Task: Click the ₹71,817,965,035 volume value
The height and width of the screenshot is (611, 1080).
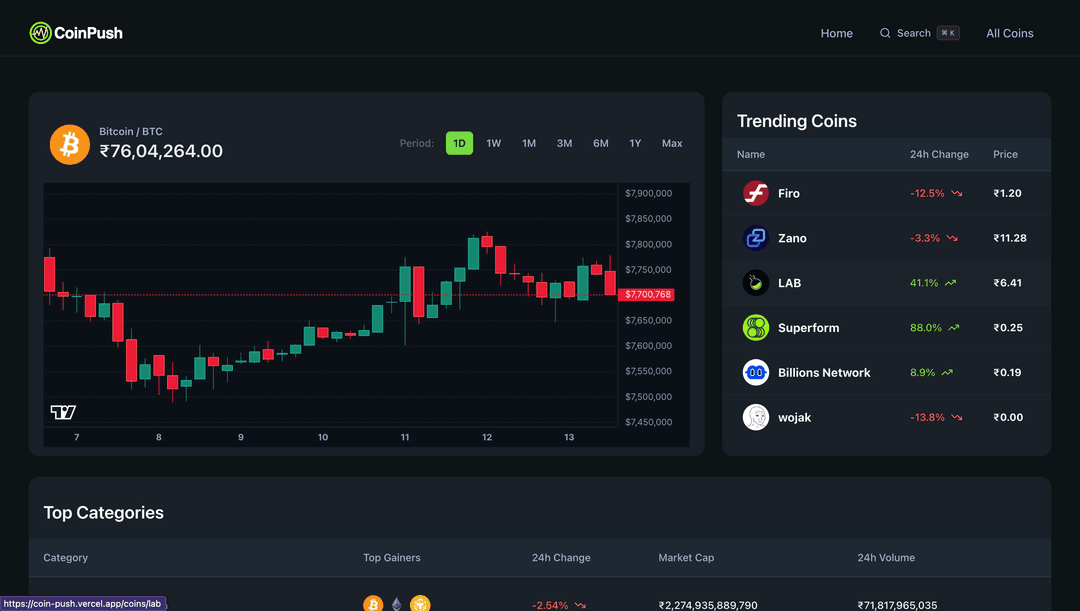Action: coord(897,605)
